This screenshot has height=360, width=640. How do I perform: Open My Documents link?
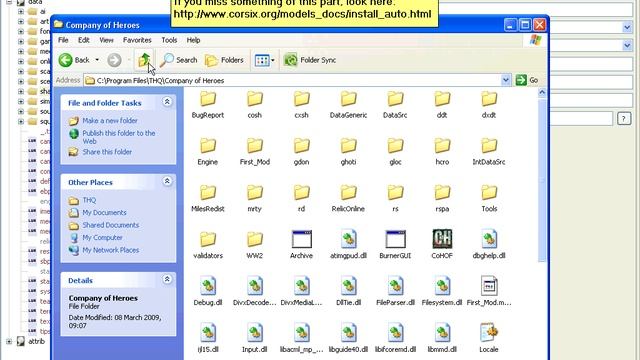pyautogui.click(x=104, y=213)
